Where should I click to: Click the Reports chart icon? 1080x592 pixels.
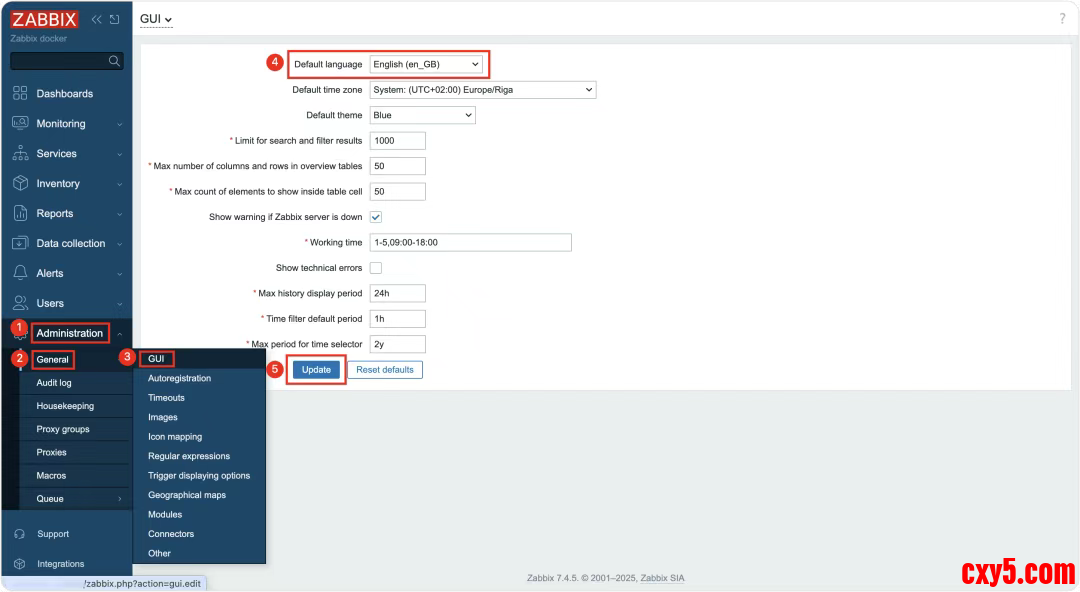tap(19, 213)
